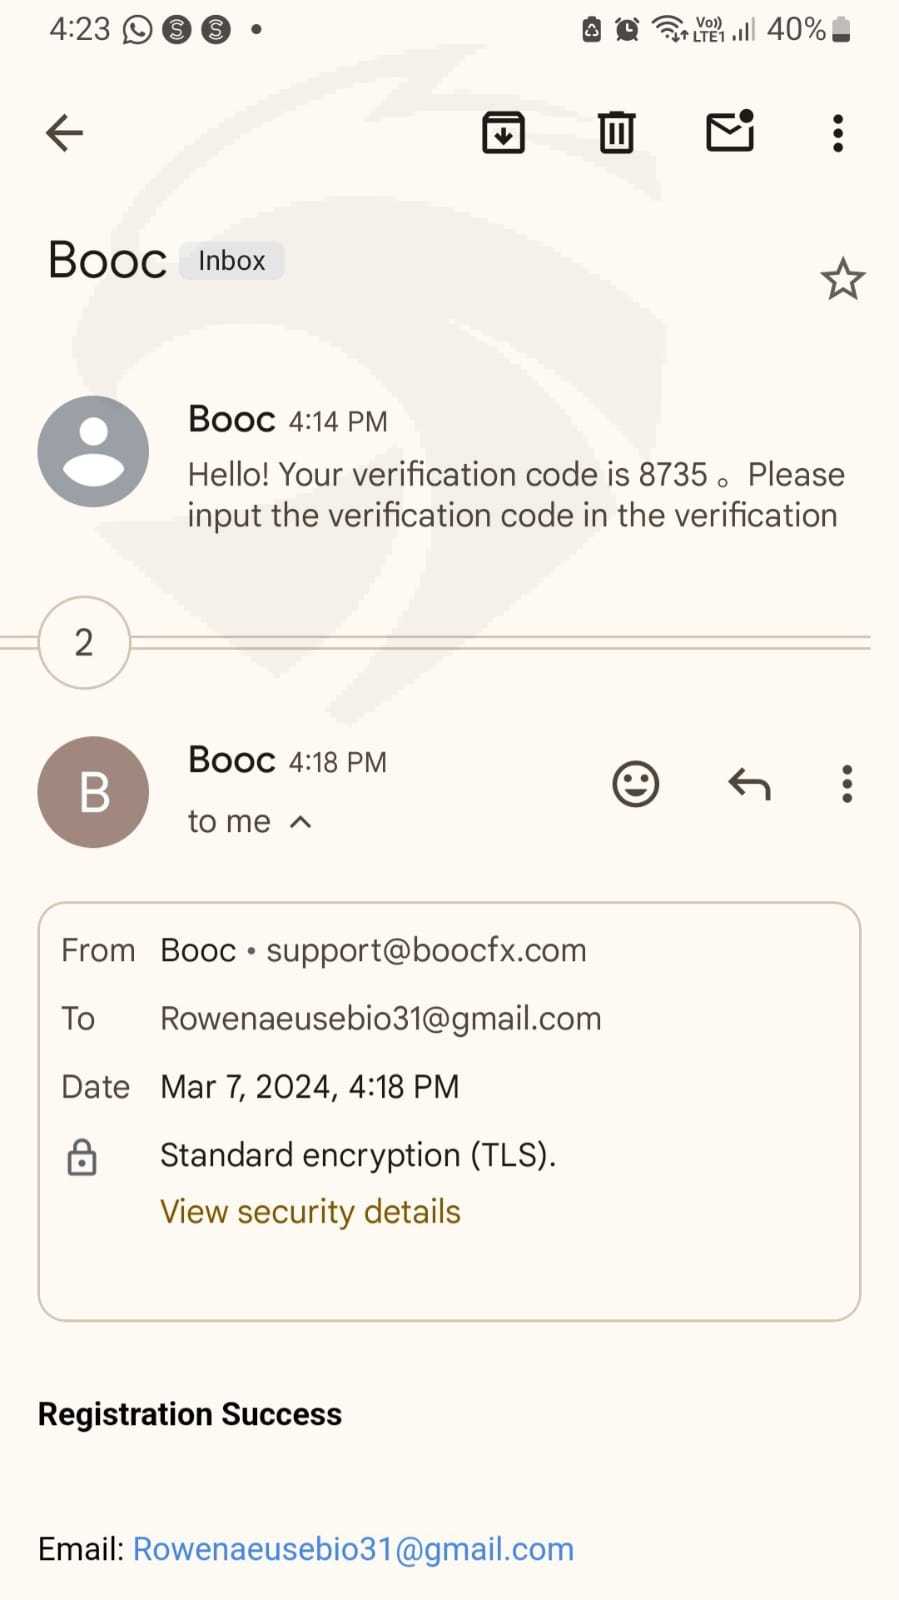Open the top-right overflow menu
899x1600 pixels.
838,133
